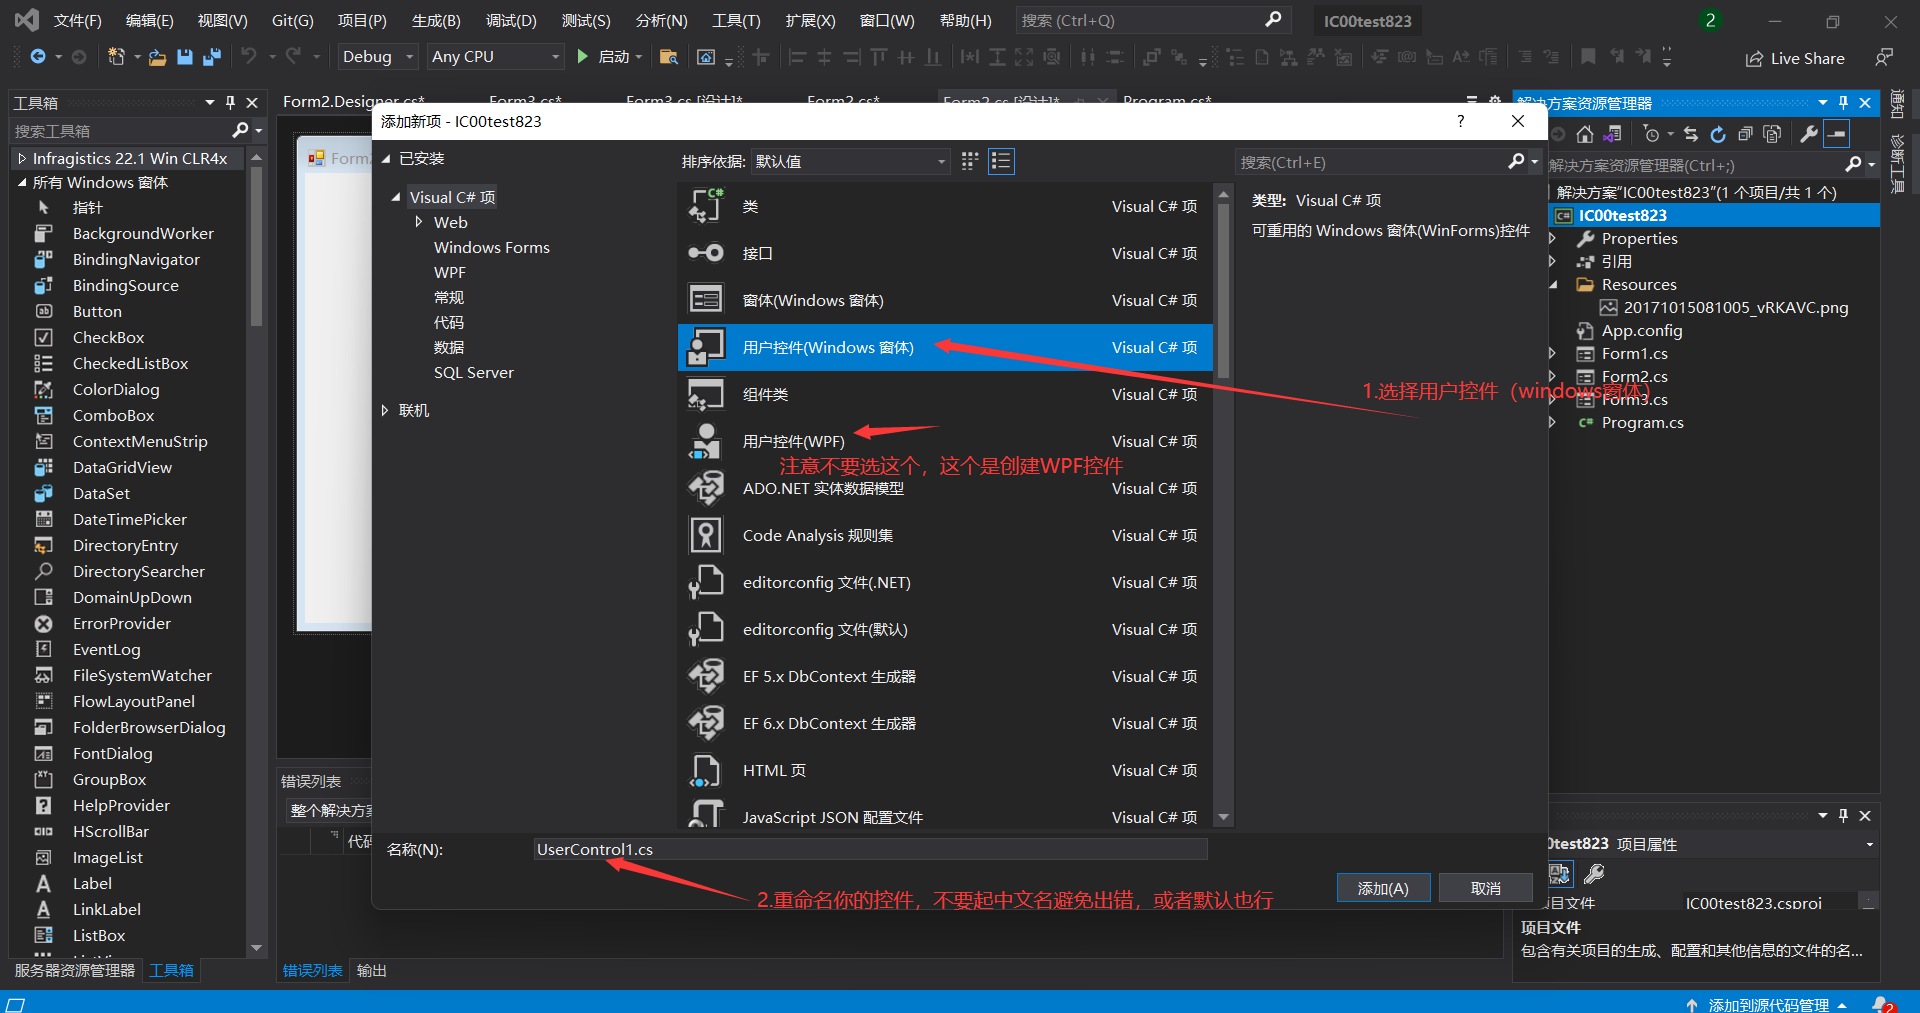Open the project properties object dropdown
The width and height of the screenshot is (1920, 1013).
pyautogui.click(x=1869, y=845)
